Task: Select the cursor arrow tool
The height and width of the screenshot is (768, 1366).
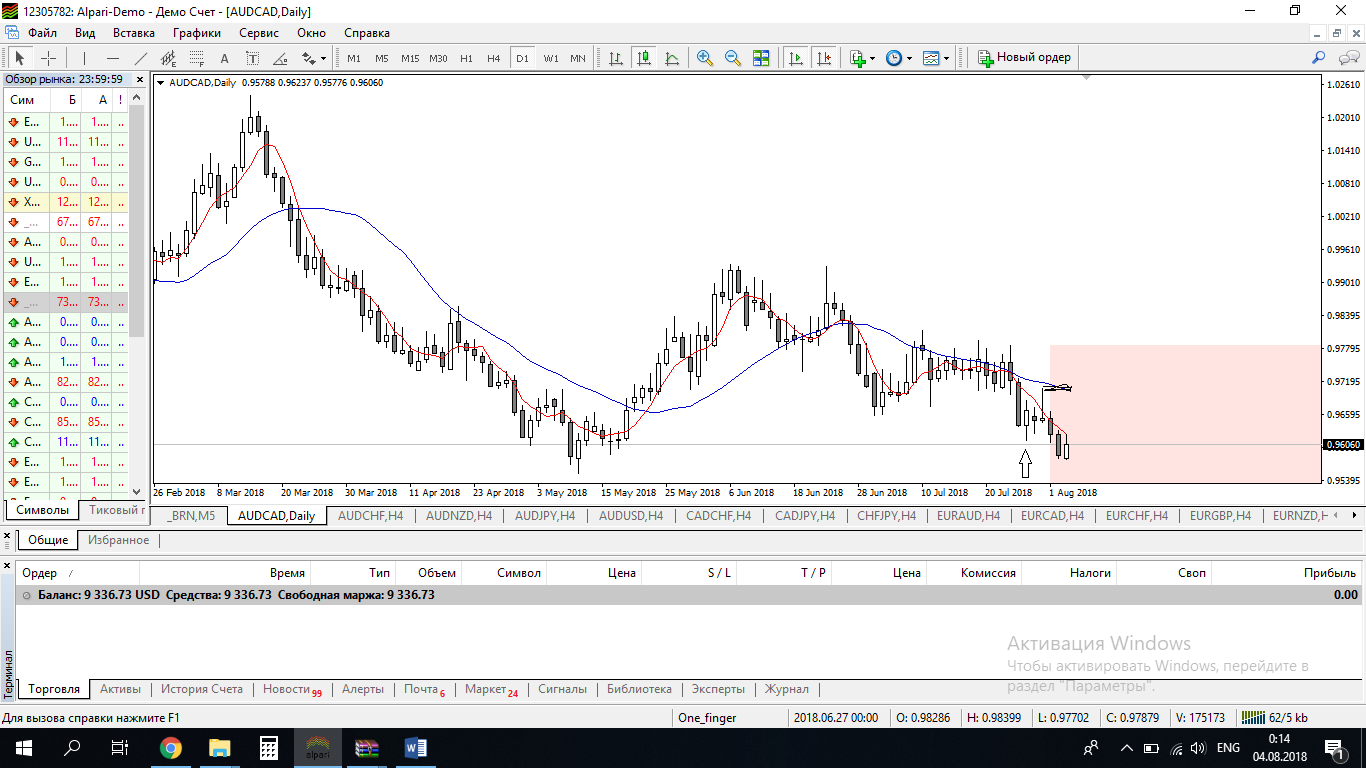Action: pyautogui.click(x=19, y=58)
